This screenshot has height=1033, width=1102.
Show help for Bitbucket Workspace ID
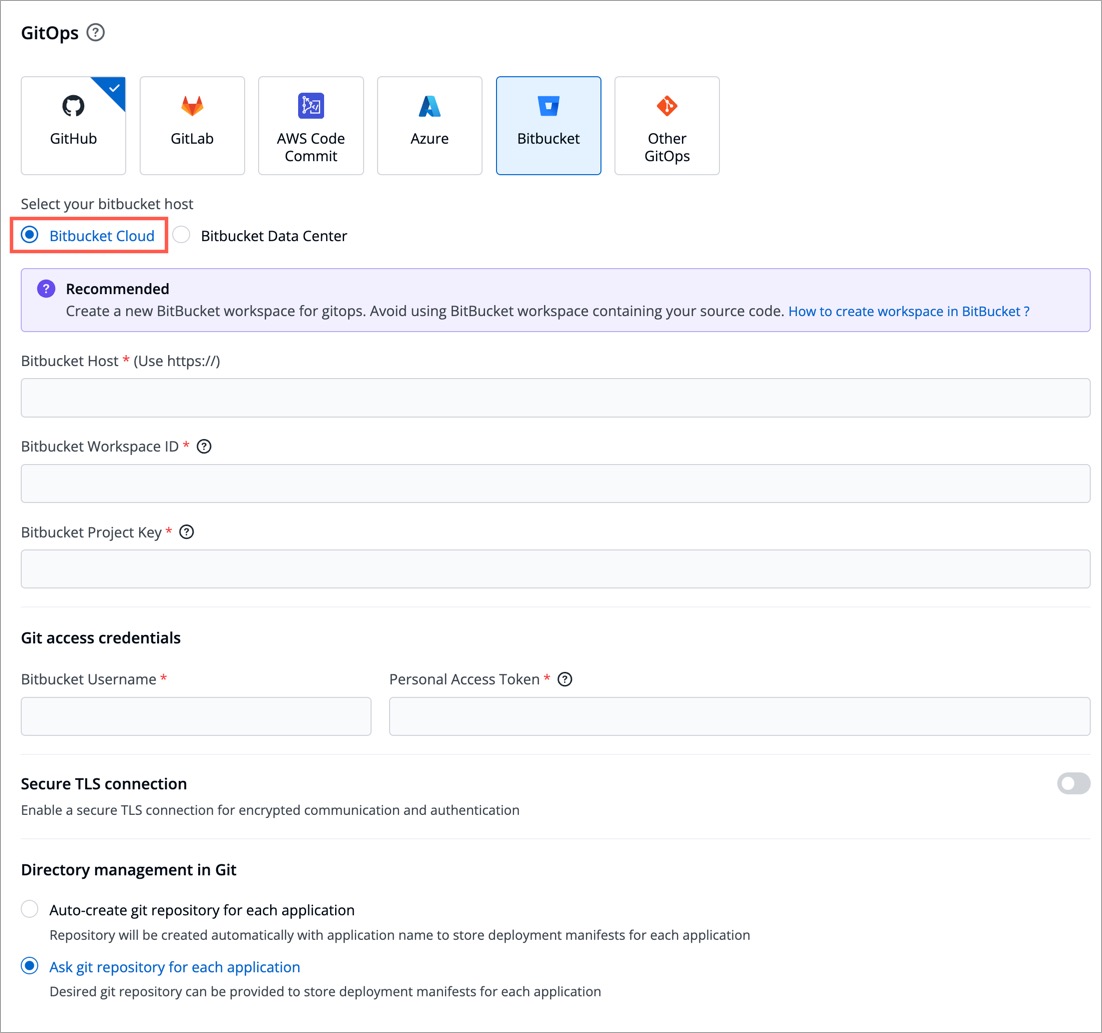(204, 447)
